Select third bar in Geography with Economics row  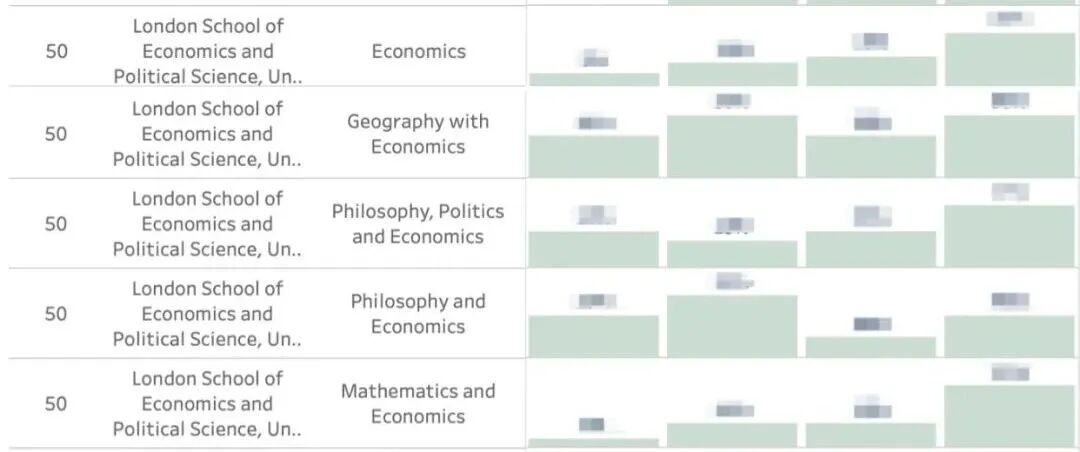pyautogui.click(x=870, y=156)
